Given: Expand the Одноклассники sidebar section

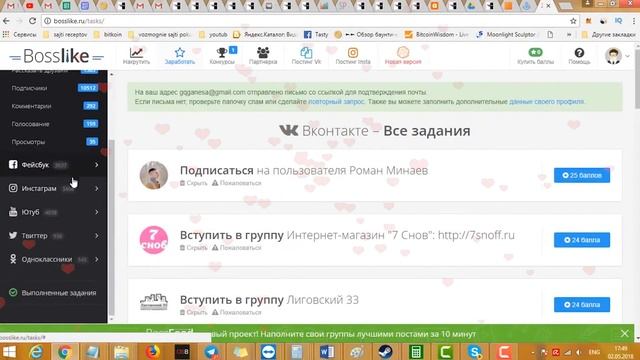Looking at the screenshot, I should (x=54, y=260).
